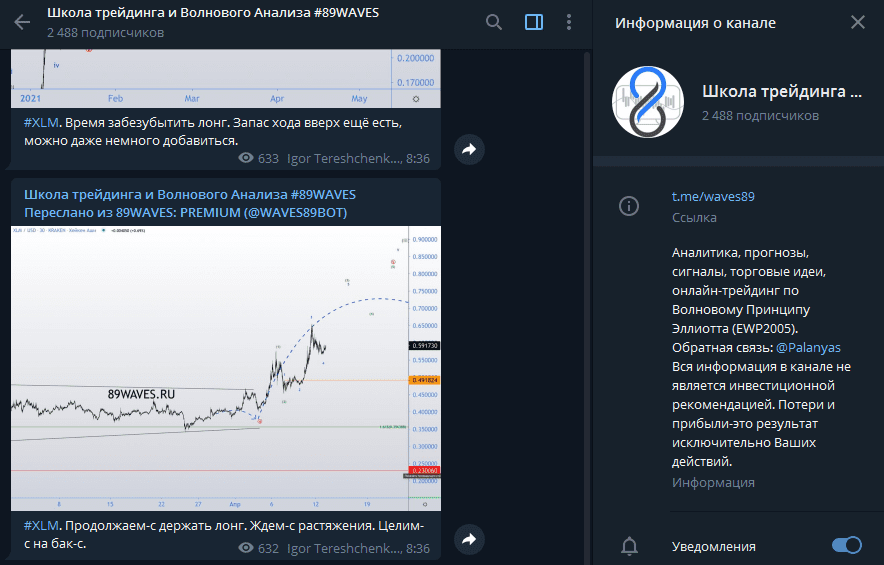This screenshot has height=565, width=884.
Task: Open the three-dot more options menu
Action: [569, 23]
